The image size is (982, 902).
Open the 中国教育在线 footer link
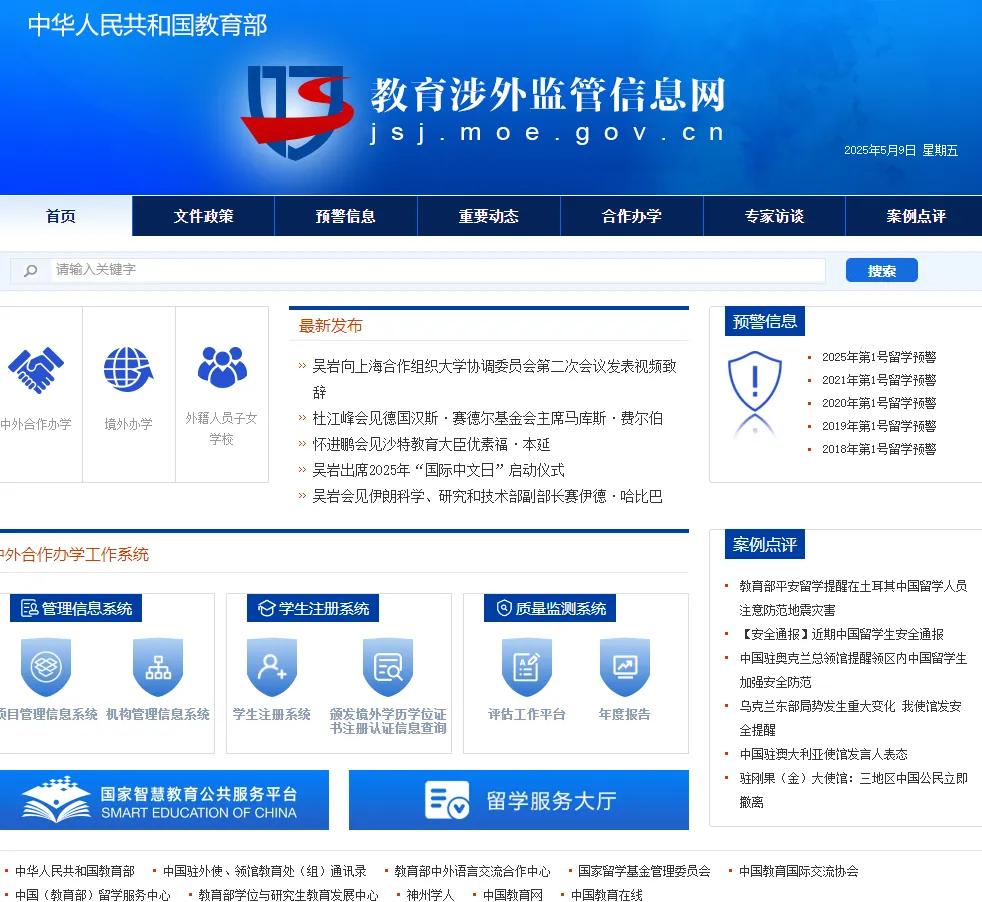tap(606, 895)
